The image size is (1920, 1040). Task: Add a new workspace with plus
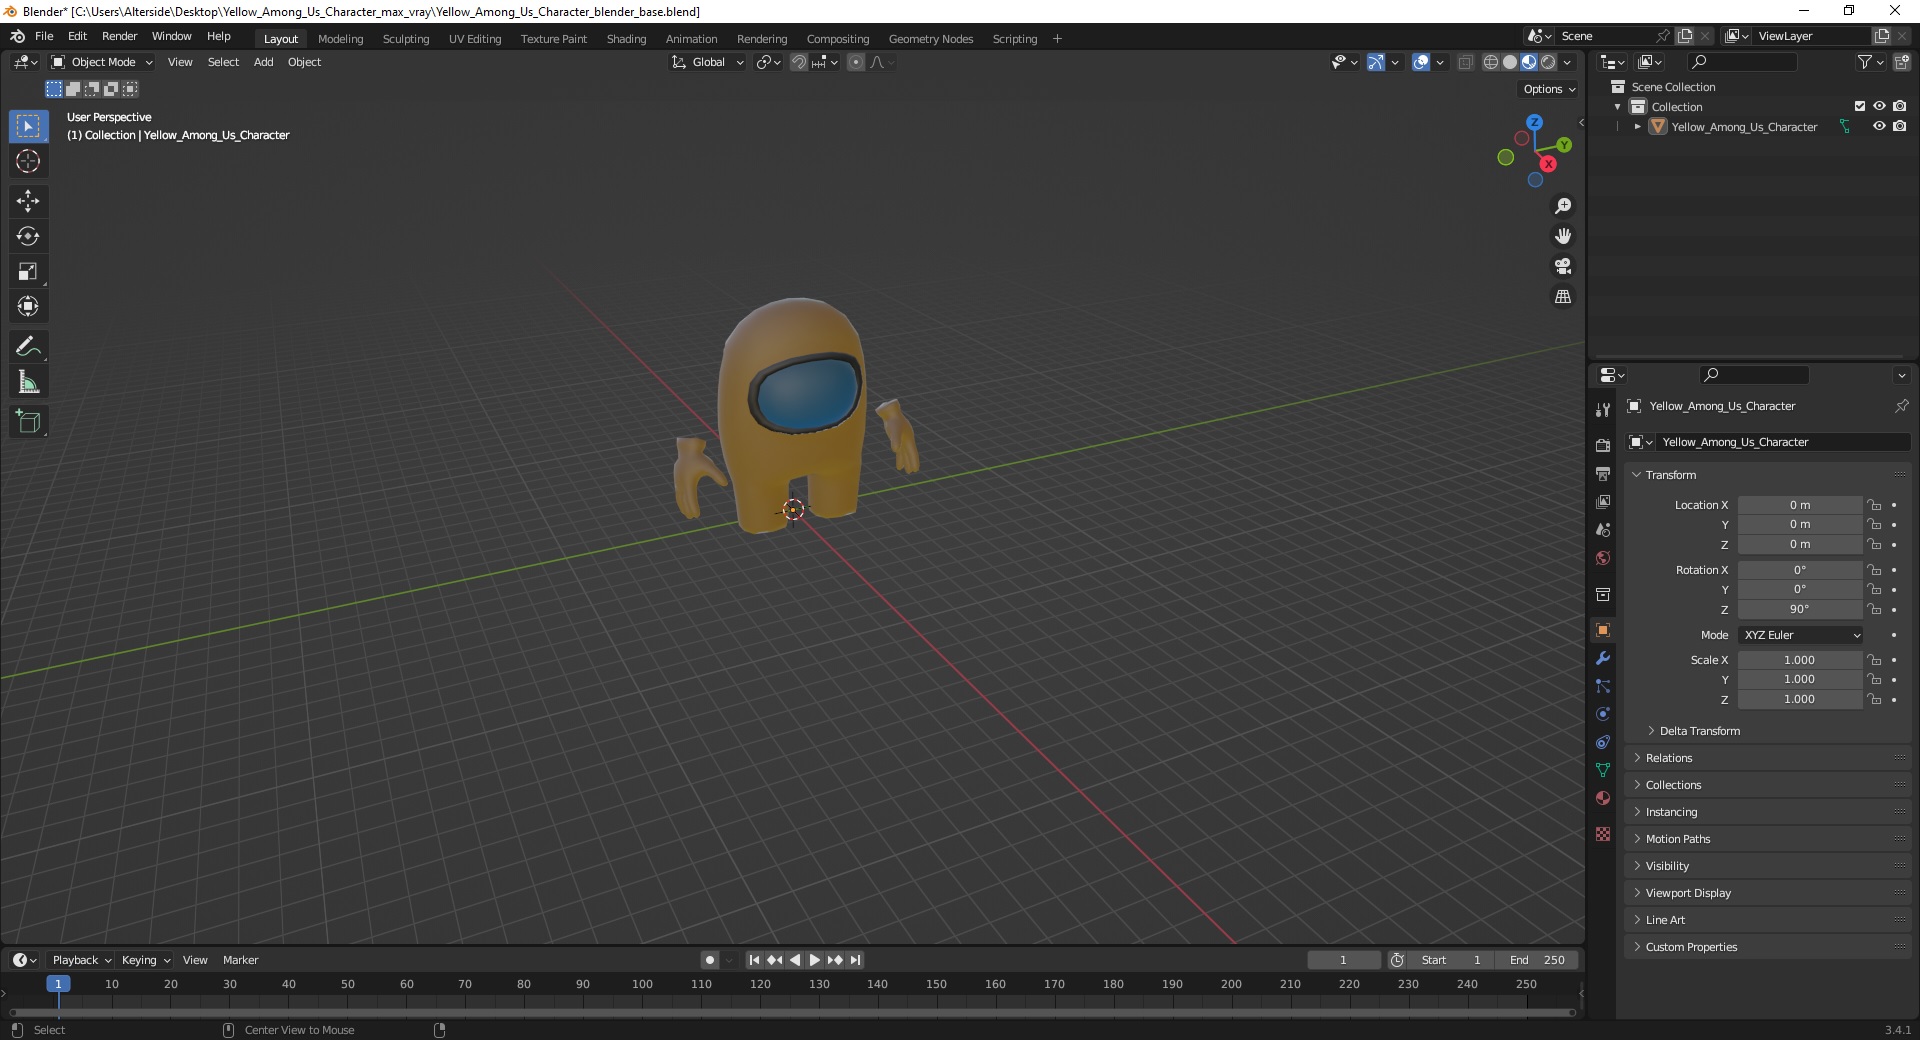(1057, 39)
